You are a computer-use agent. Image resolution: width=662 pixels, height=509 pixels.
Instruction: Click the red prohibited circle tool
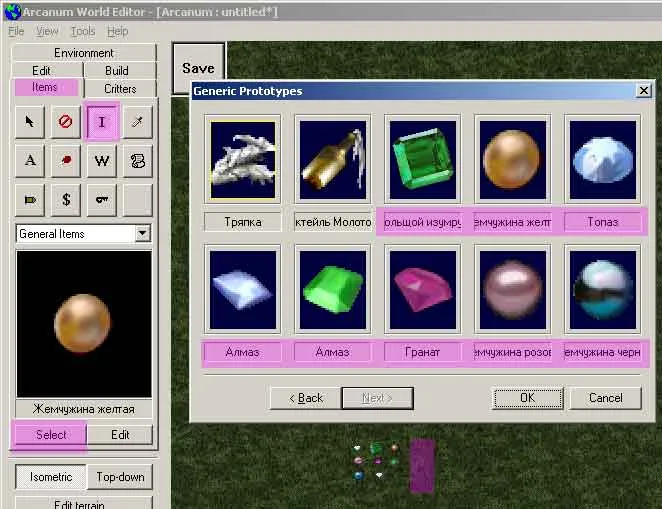[66, 122]
